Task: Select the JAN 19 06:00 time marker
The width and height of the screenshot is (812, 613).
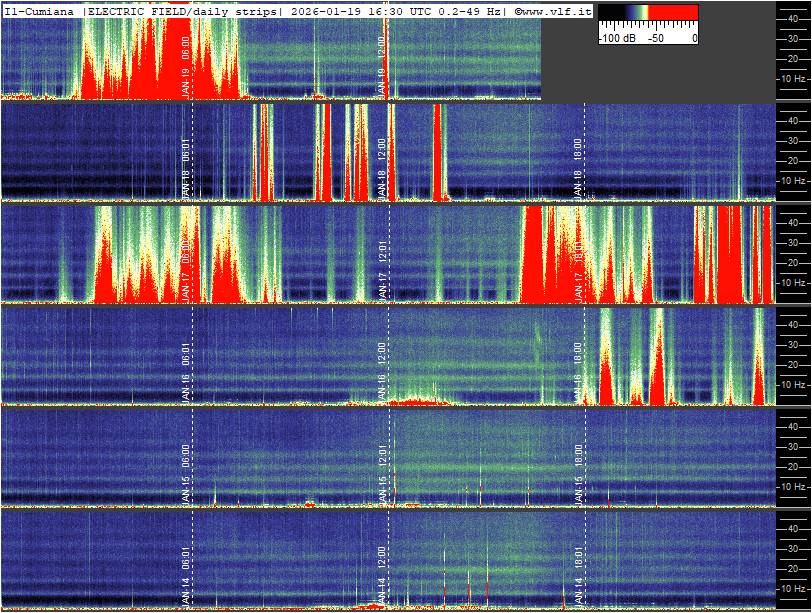Action: tap(186, 66)
